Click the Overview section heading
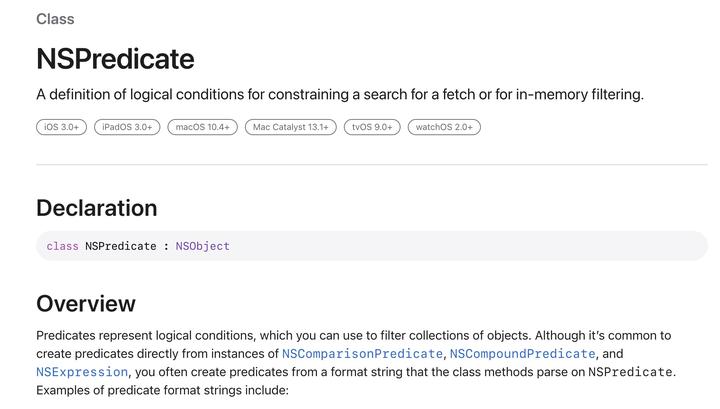Screen dimensions: 720x409 [x=85, y=304]
